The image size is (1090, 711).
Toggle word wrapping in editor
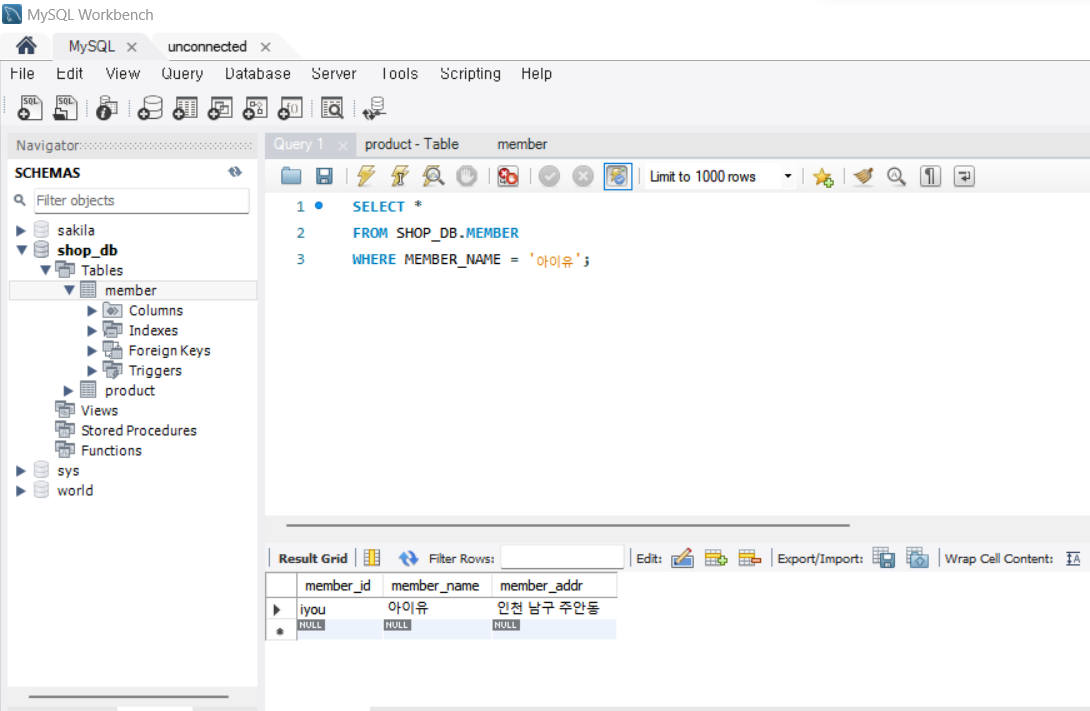coord(964,177)
